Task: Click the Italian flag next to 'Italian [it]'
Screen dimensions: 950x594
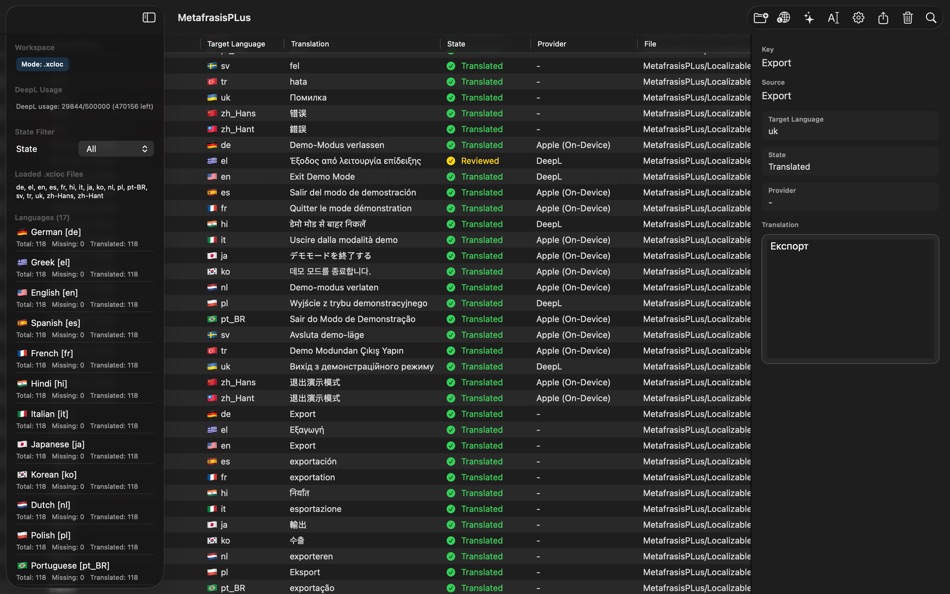Action: coord(22,414)
